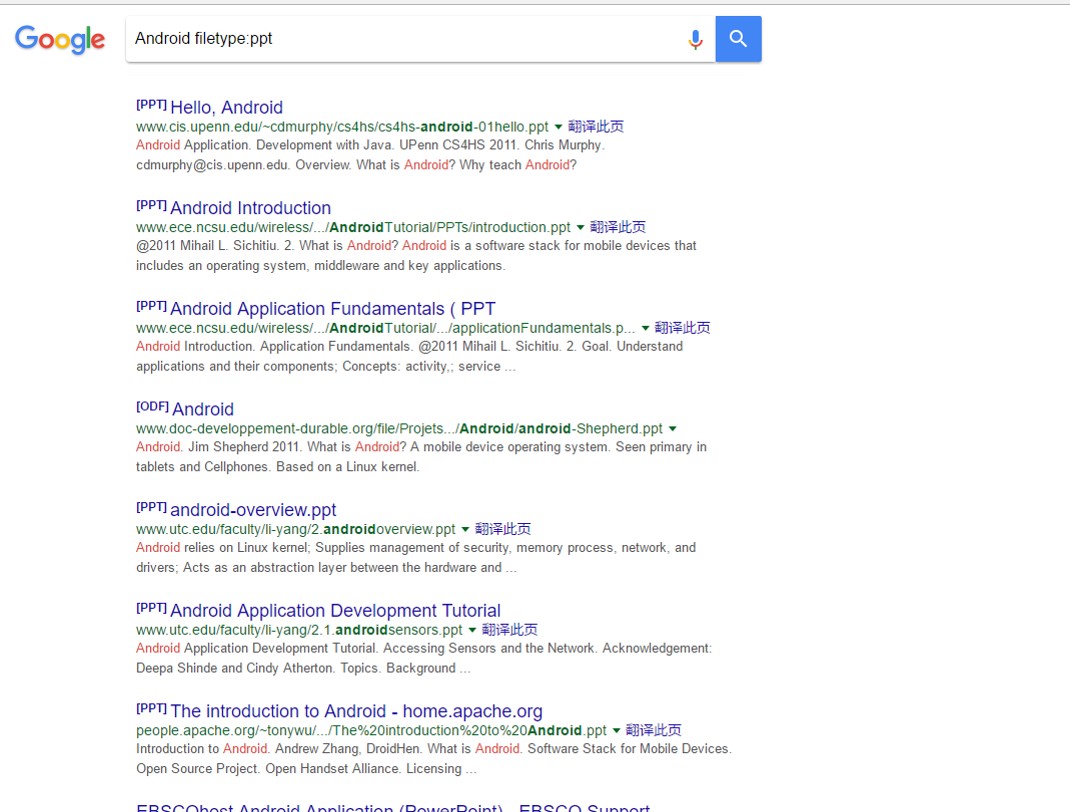Expand dropdown arrow beside cs4hs-android-01hello.ppt URL
The image size is (1070, 812).
tap(558, 127)
